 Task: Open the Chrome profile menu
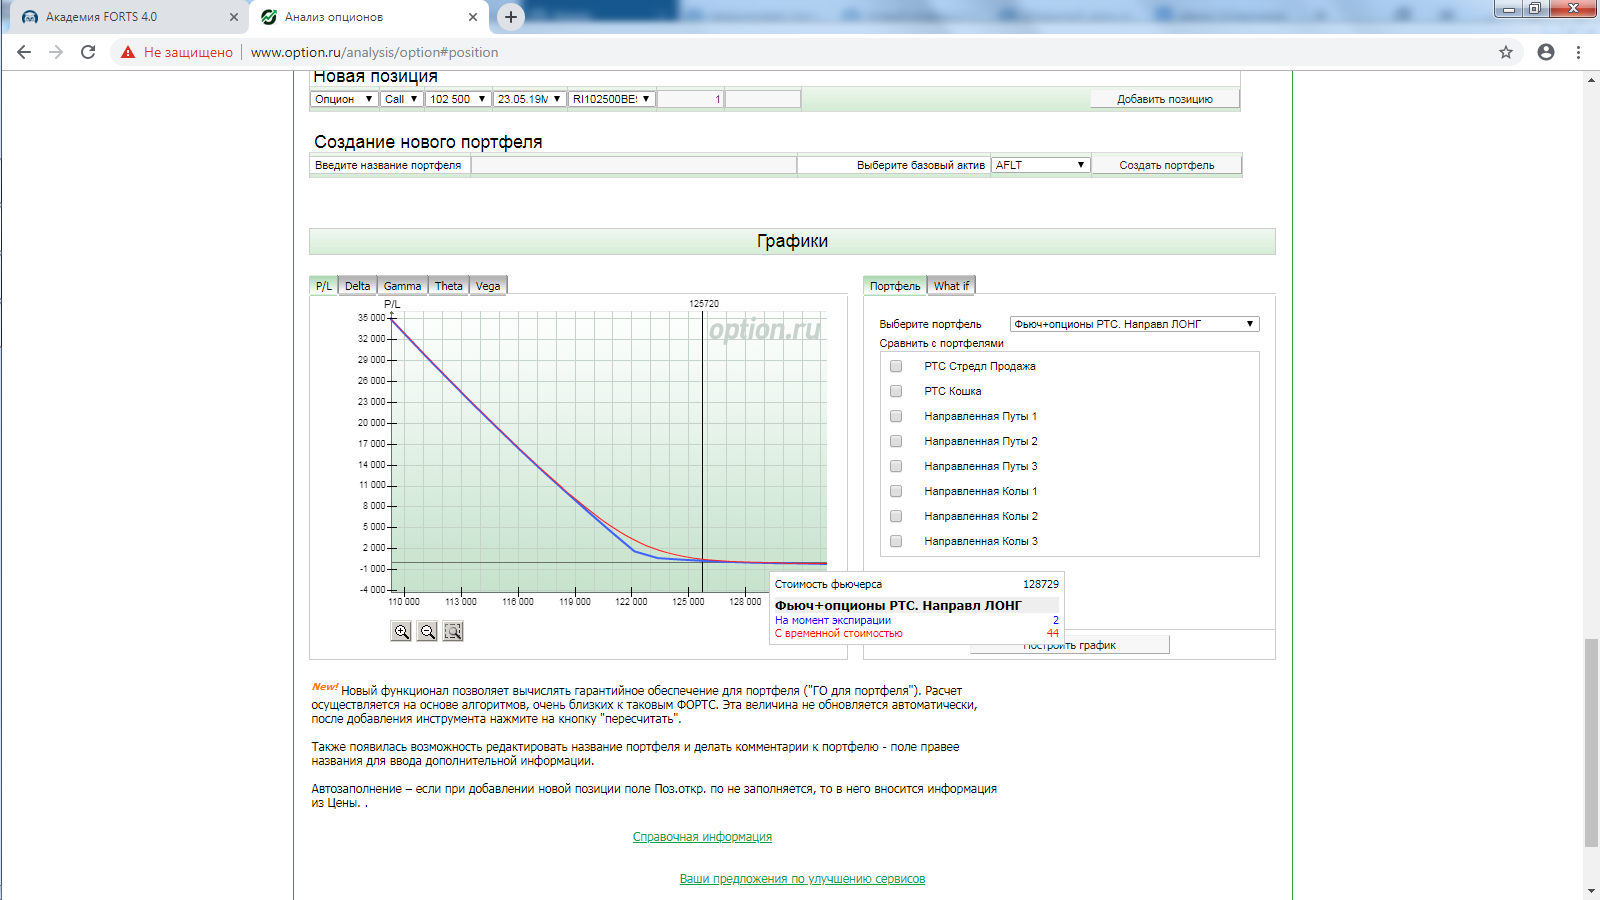(x=1546, y=52)
